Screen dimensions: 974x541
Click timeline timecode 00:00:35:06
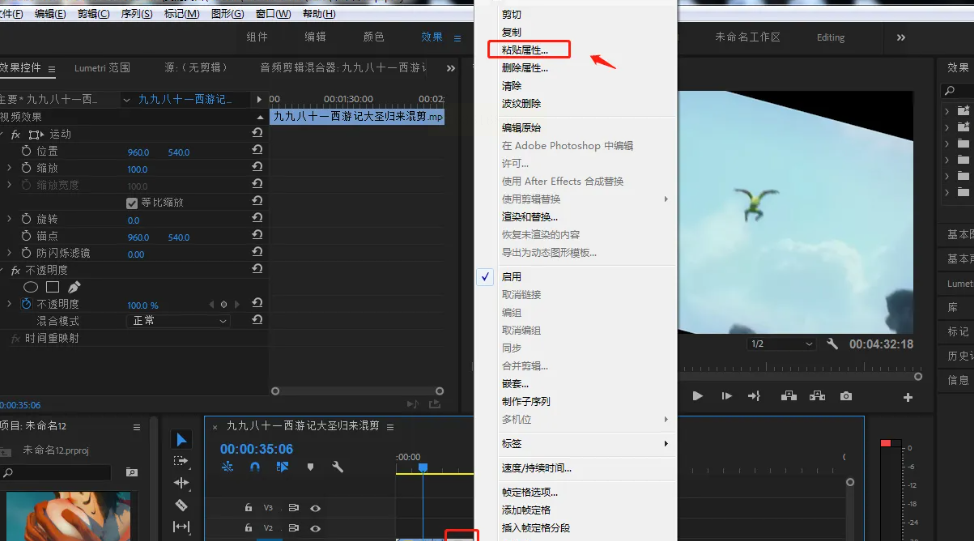257,449
